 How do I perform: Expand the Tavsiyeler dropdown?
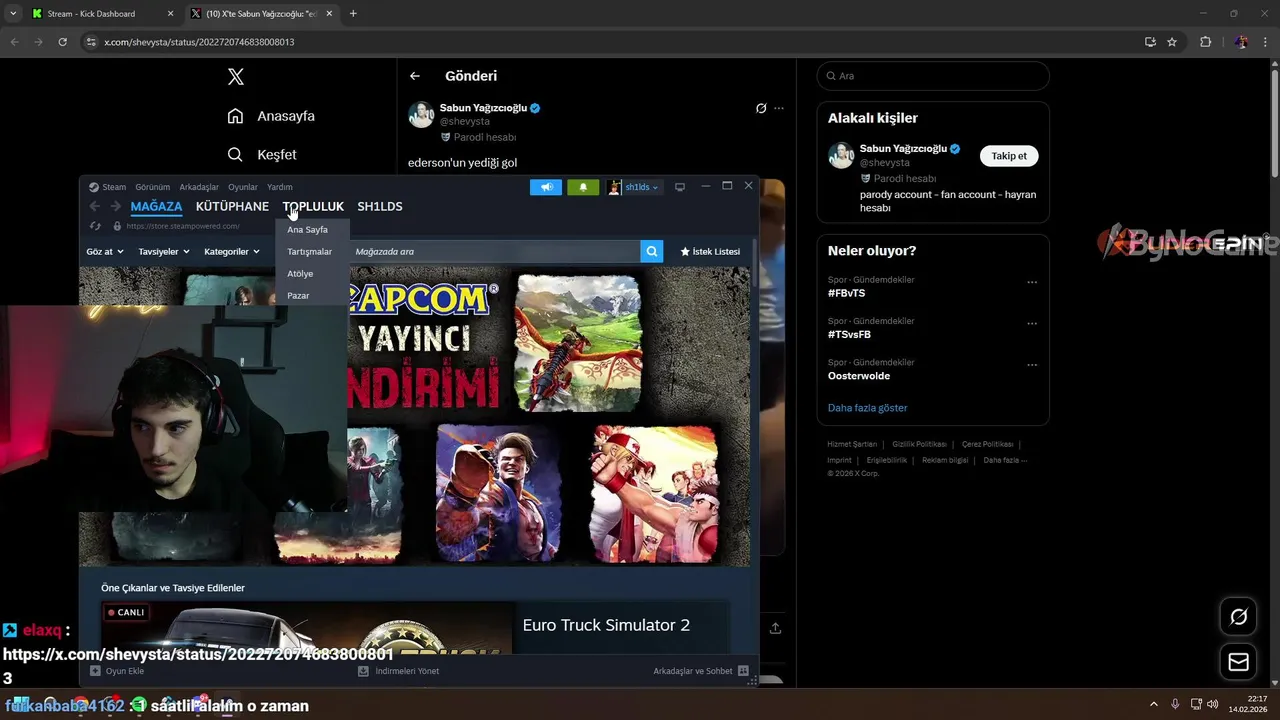pos(164,251)
